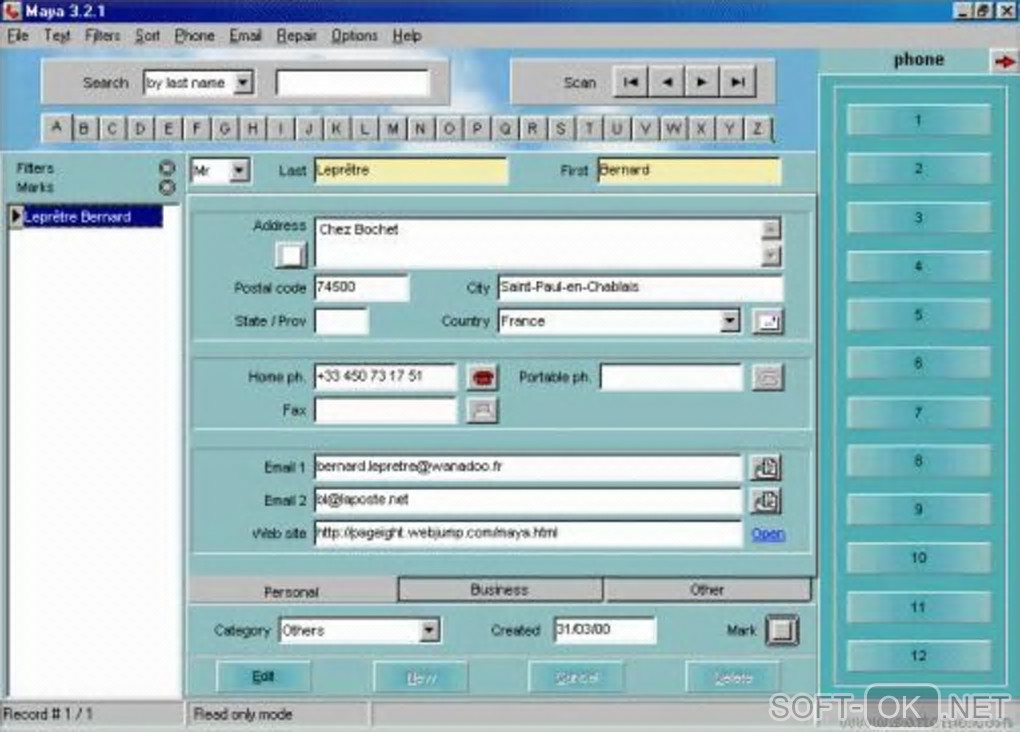The width and height of the screenshot is (1020, 732).
Task: Open the Filters menu
Action: [103, 36]
